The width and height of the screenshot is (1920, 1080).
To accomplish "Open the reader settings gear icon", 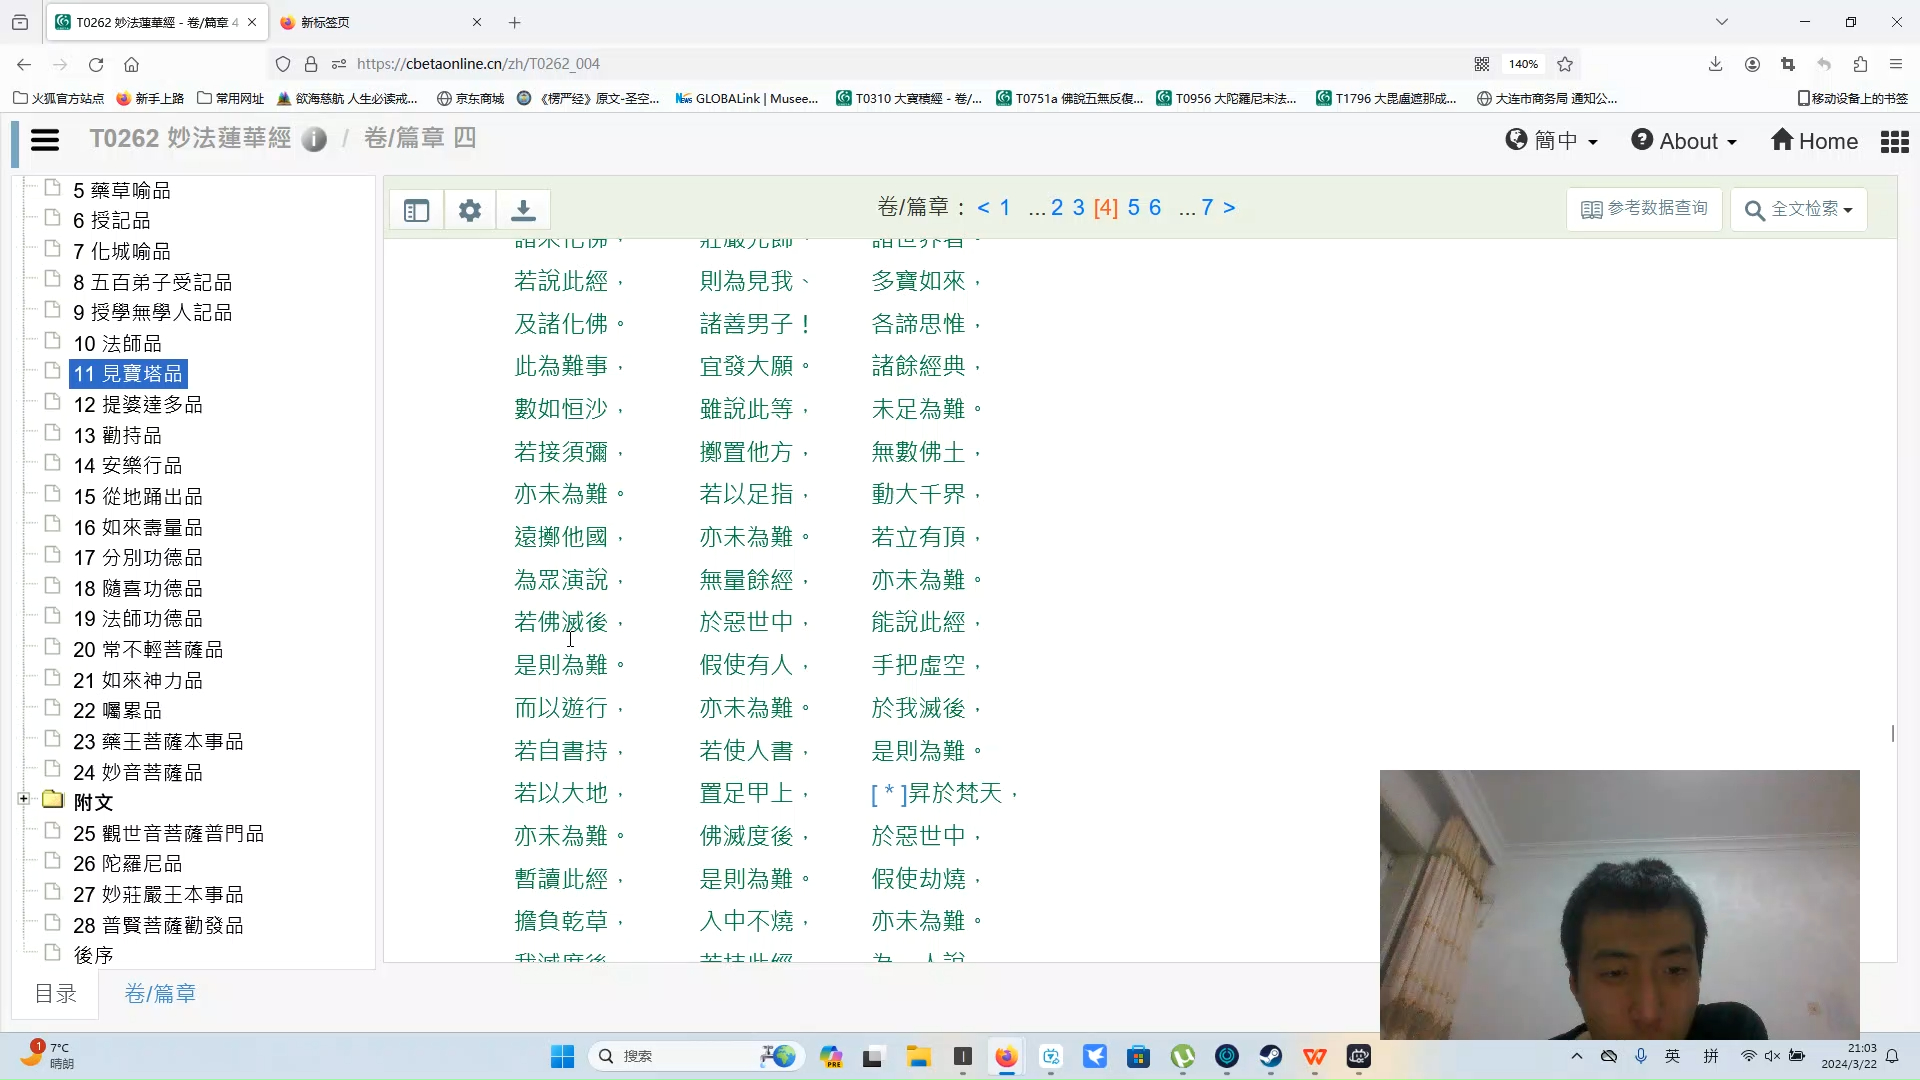I will tap(470, 210).
